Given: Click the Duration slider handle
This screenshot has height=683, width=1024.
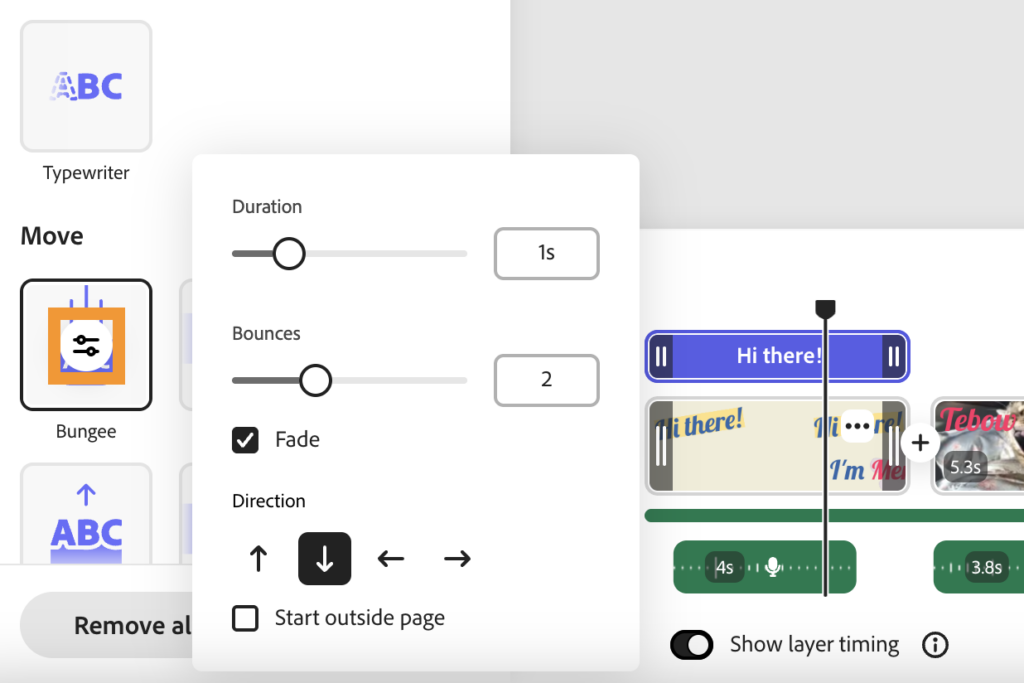Looking at the screenshot, I should (289, 254).
